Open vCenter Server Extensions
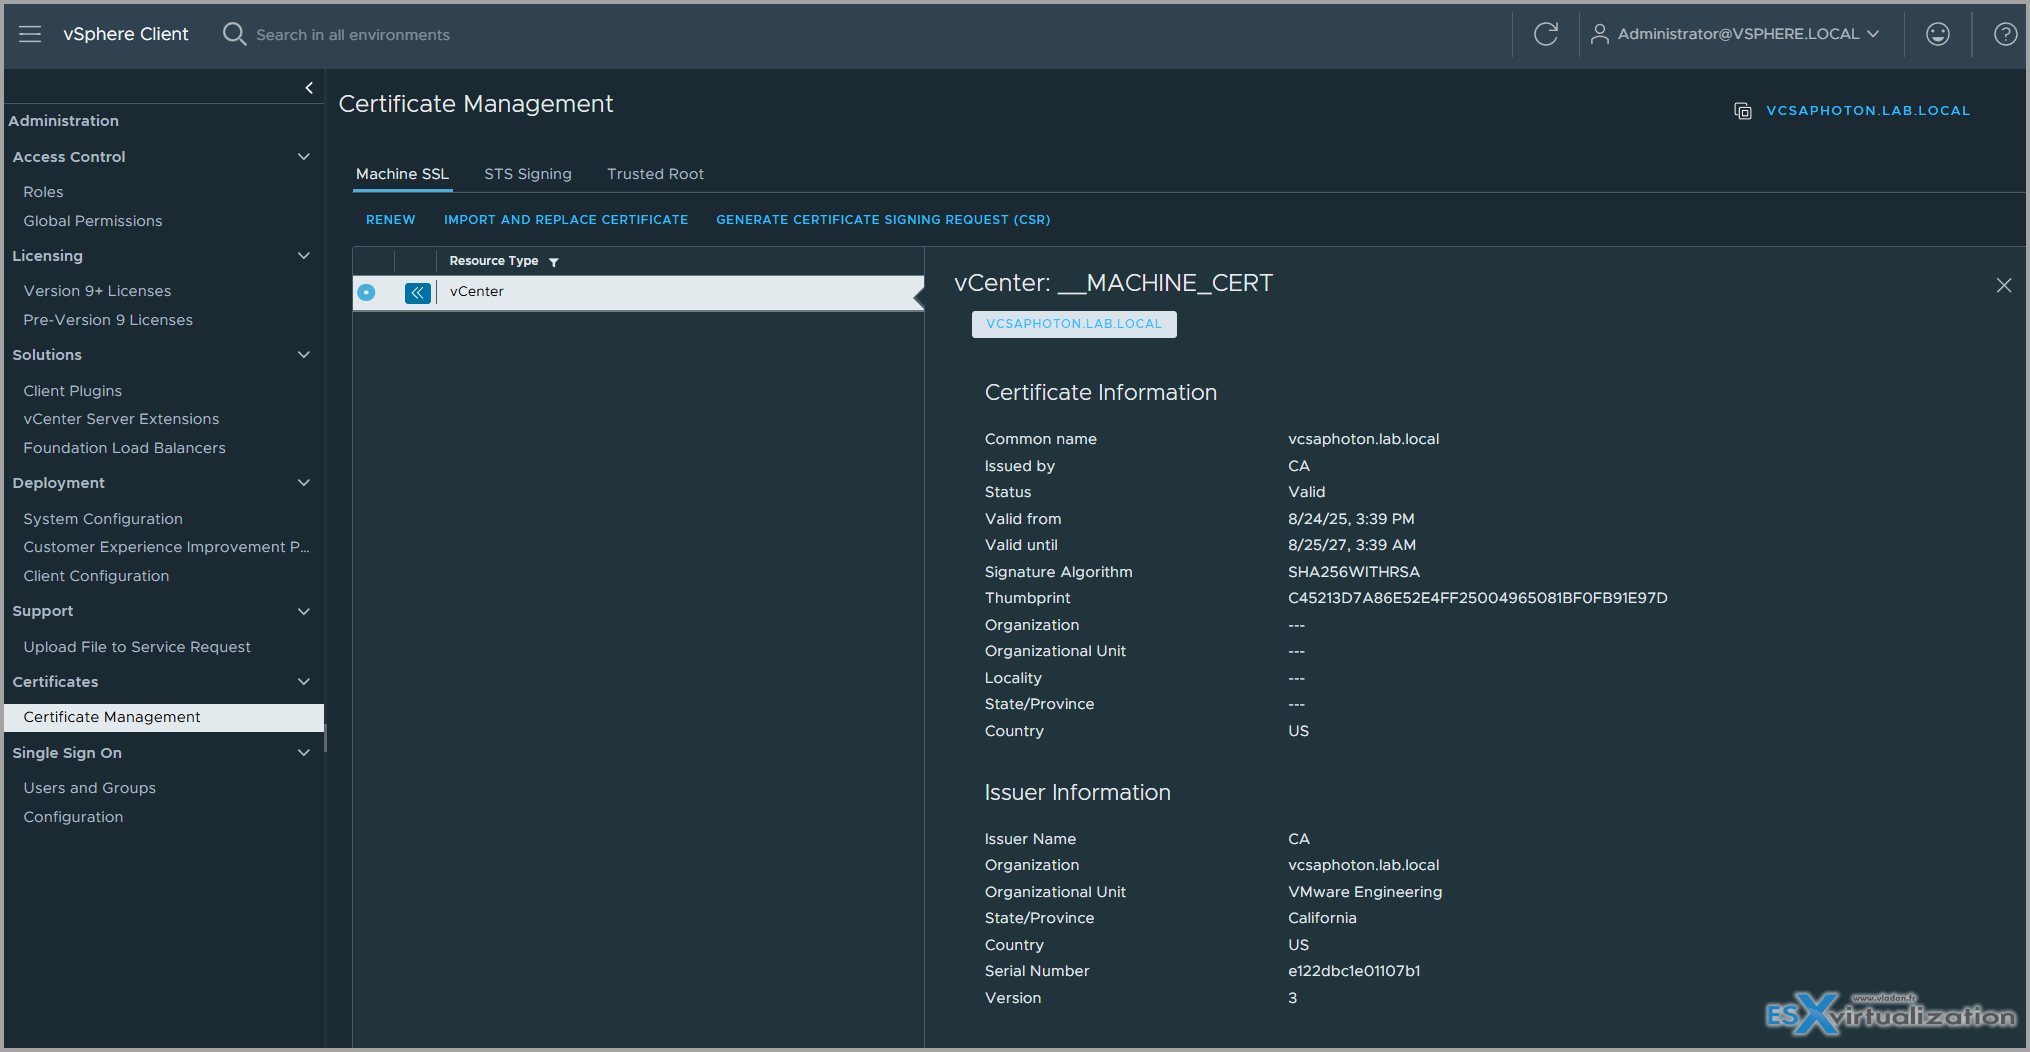2030x1052 pixels. (x=121, y=419)
